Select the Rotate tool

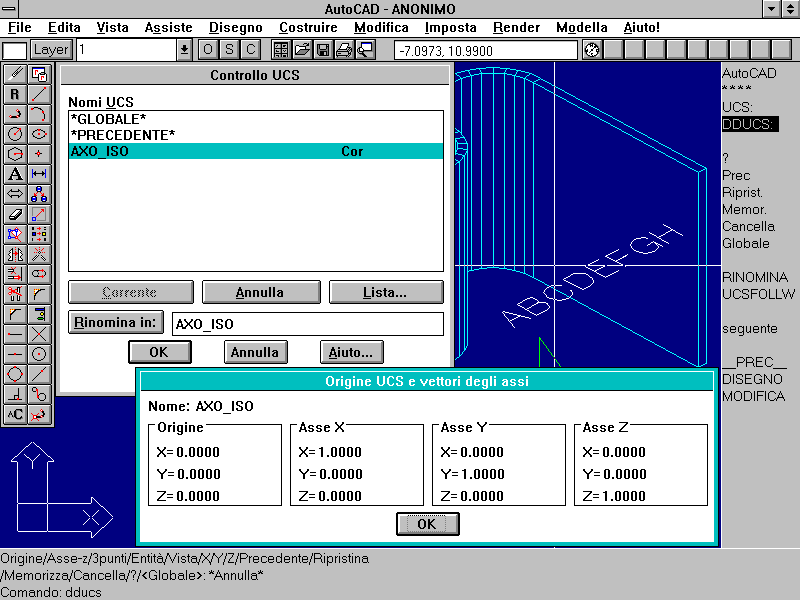coord(15,234)
